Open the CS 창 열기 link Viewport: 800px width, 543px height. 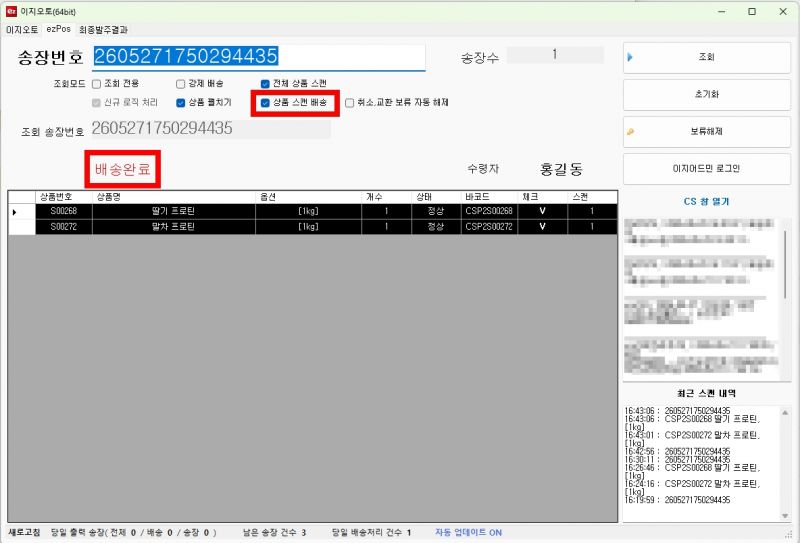pyautogui.click(x=707, y=202)
